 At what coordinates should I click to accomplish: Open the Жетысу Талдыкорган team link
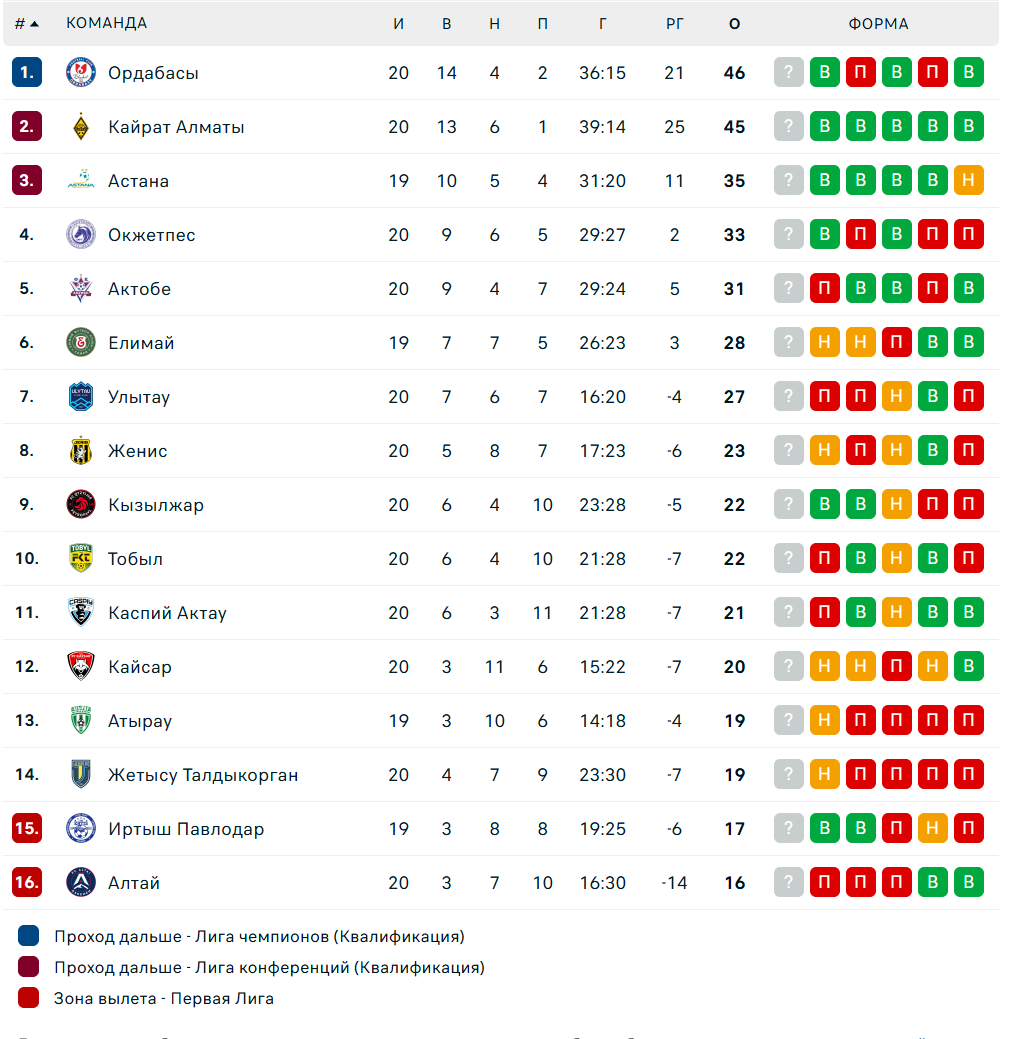pyautogui.click(x=203, y=775)
